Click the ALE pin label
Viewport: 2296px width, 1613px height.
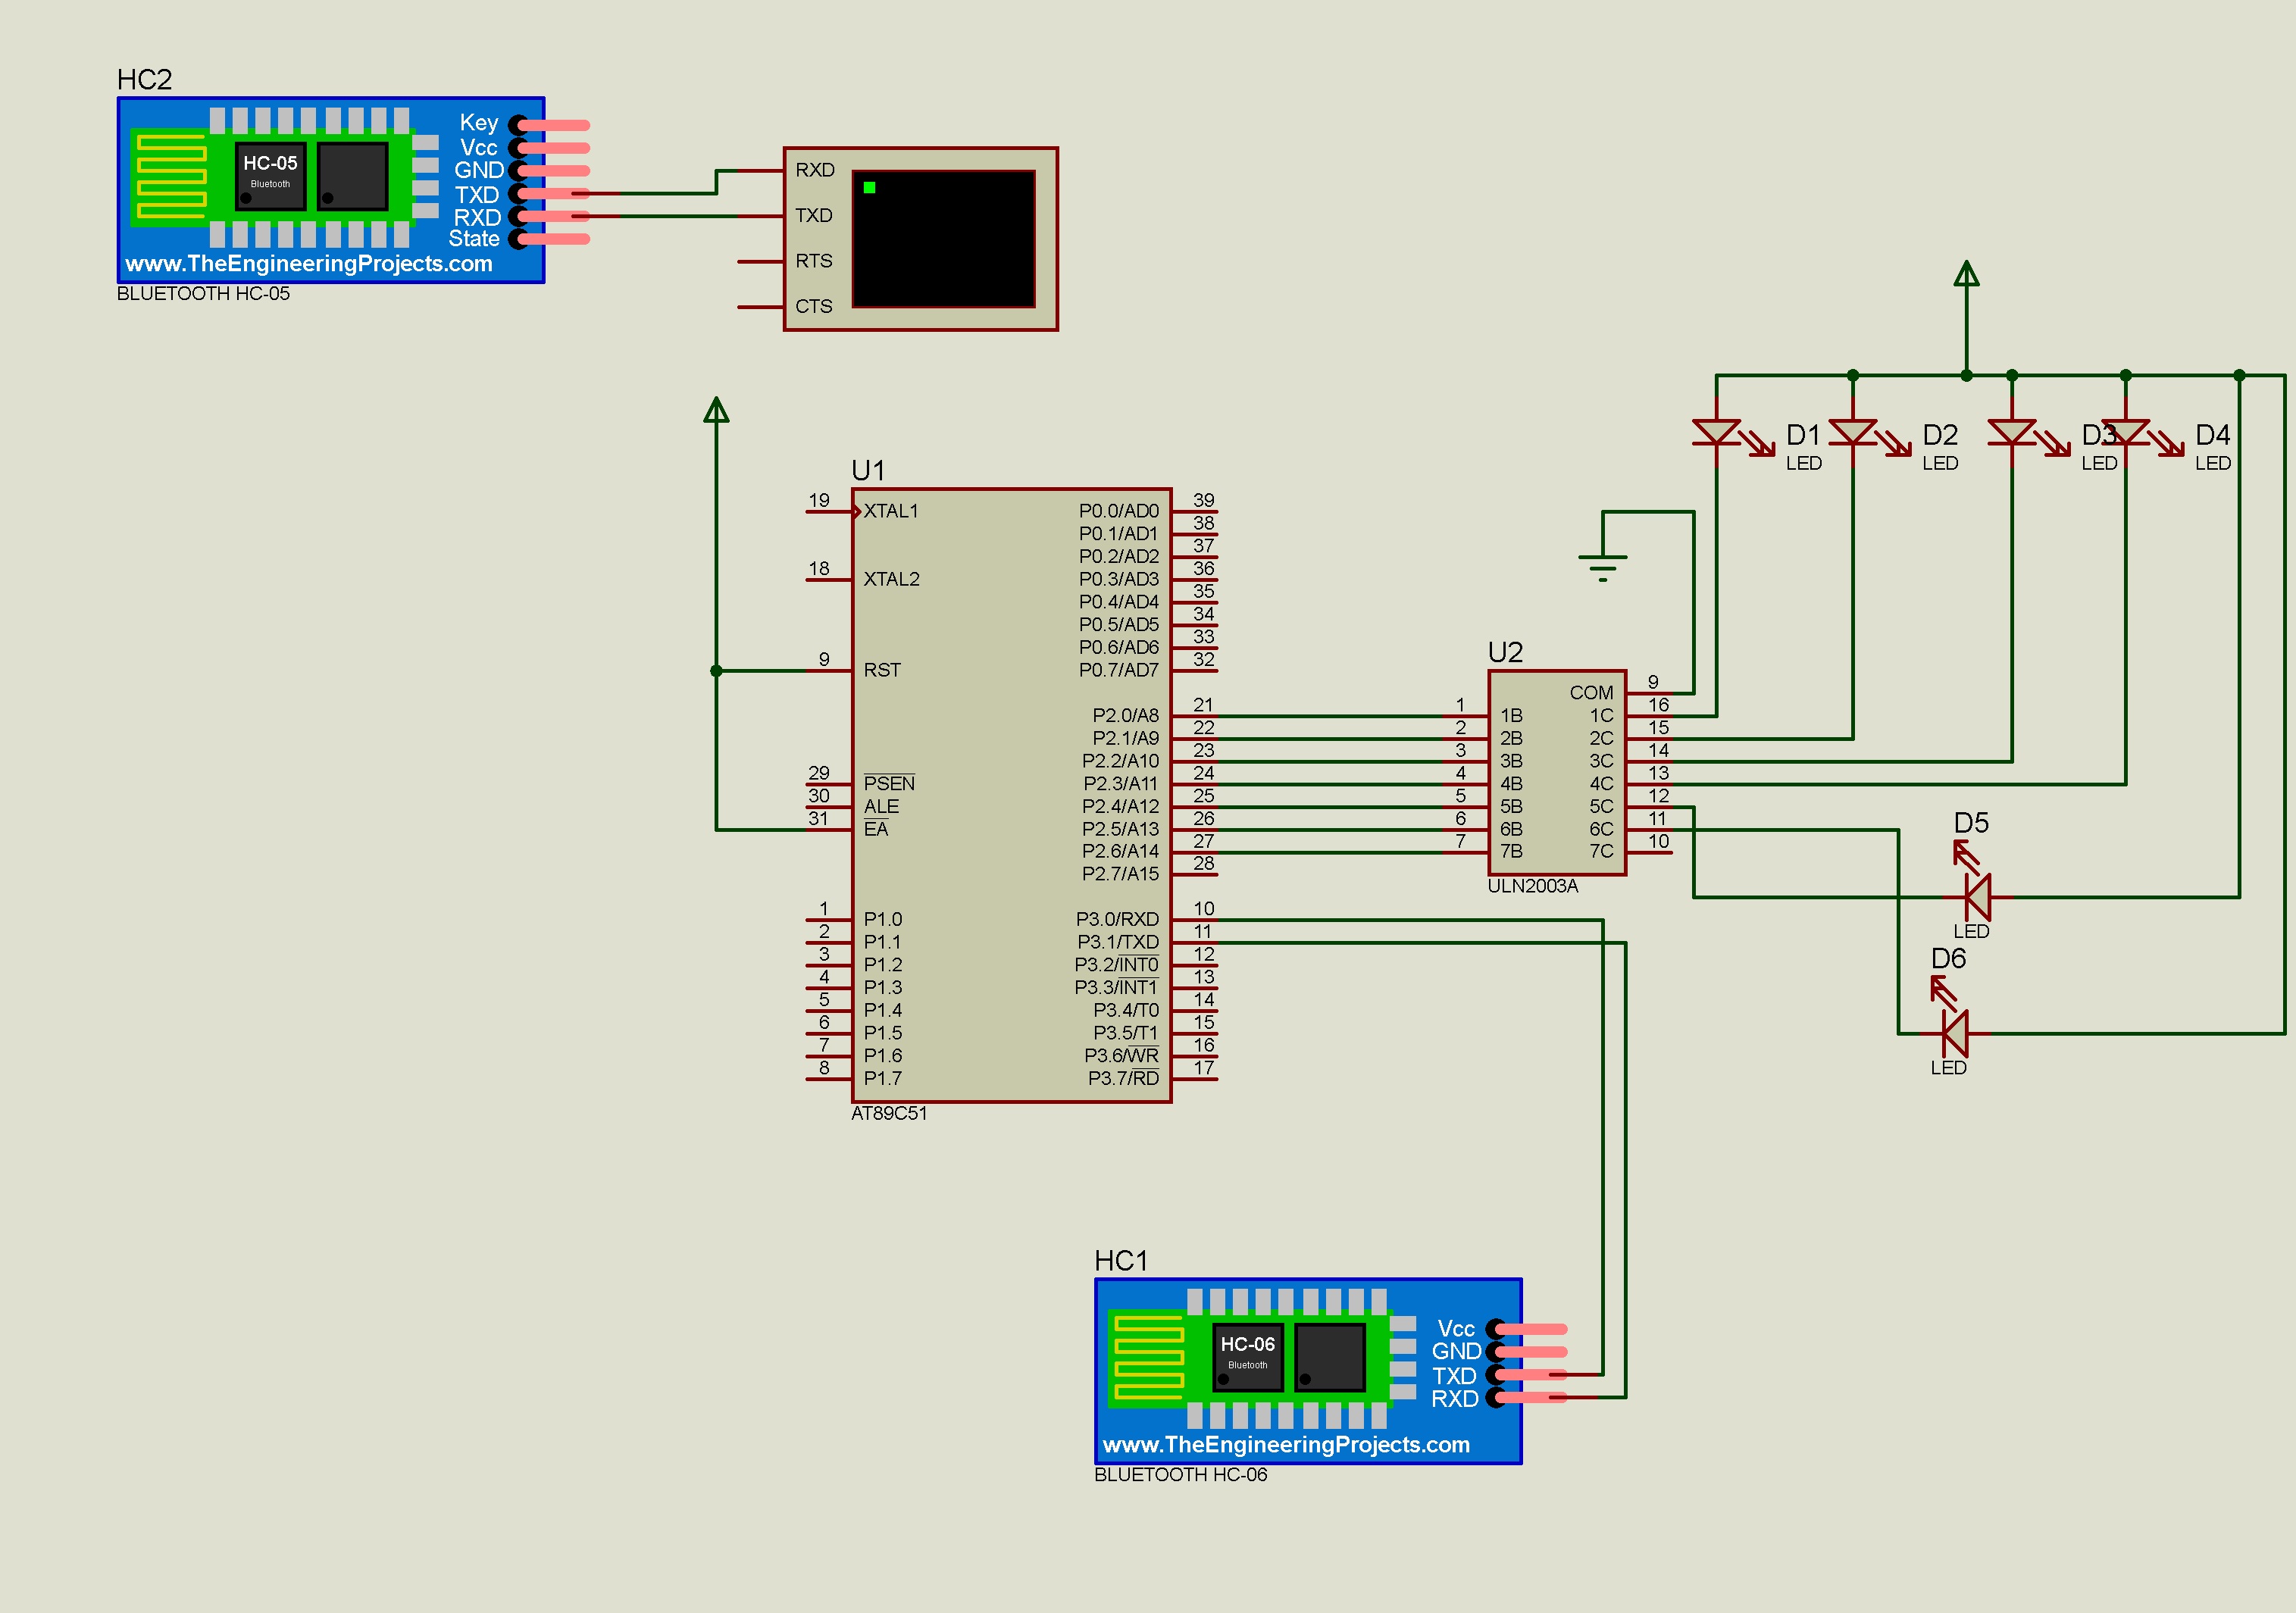881,806
